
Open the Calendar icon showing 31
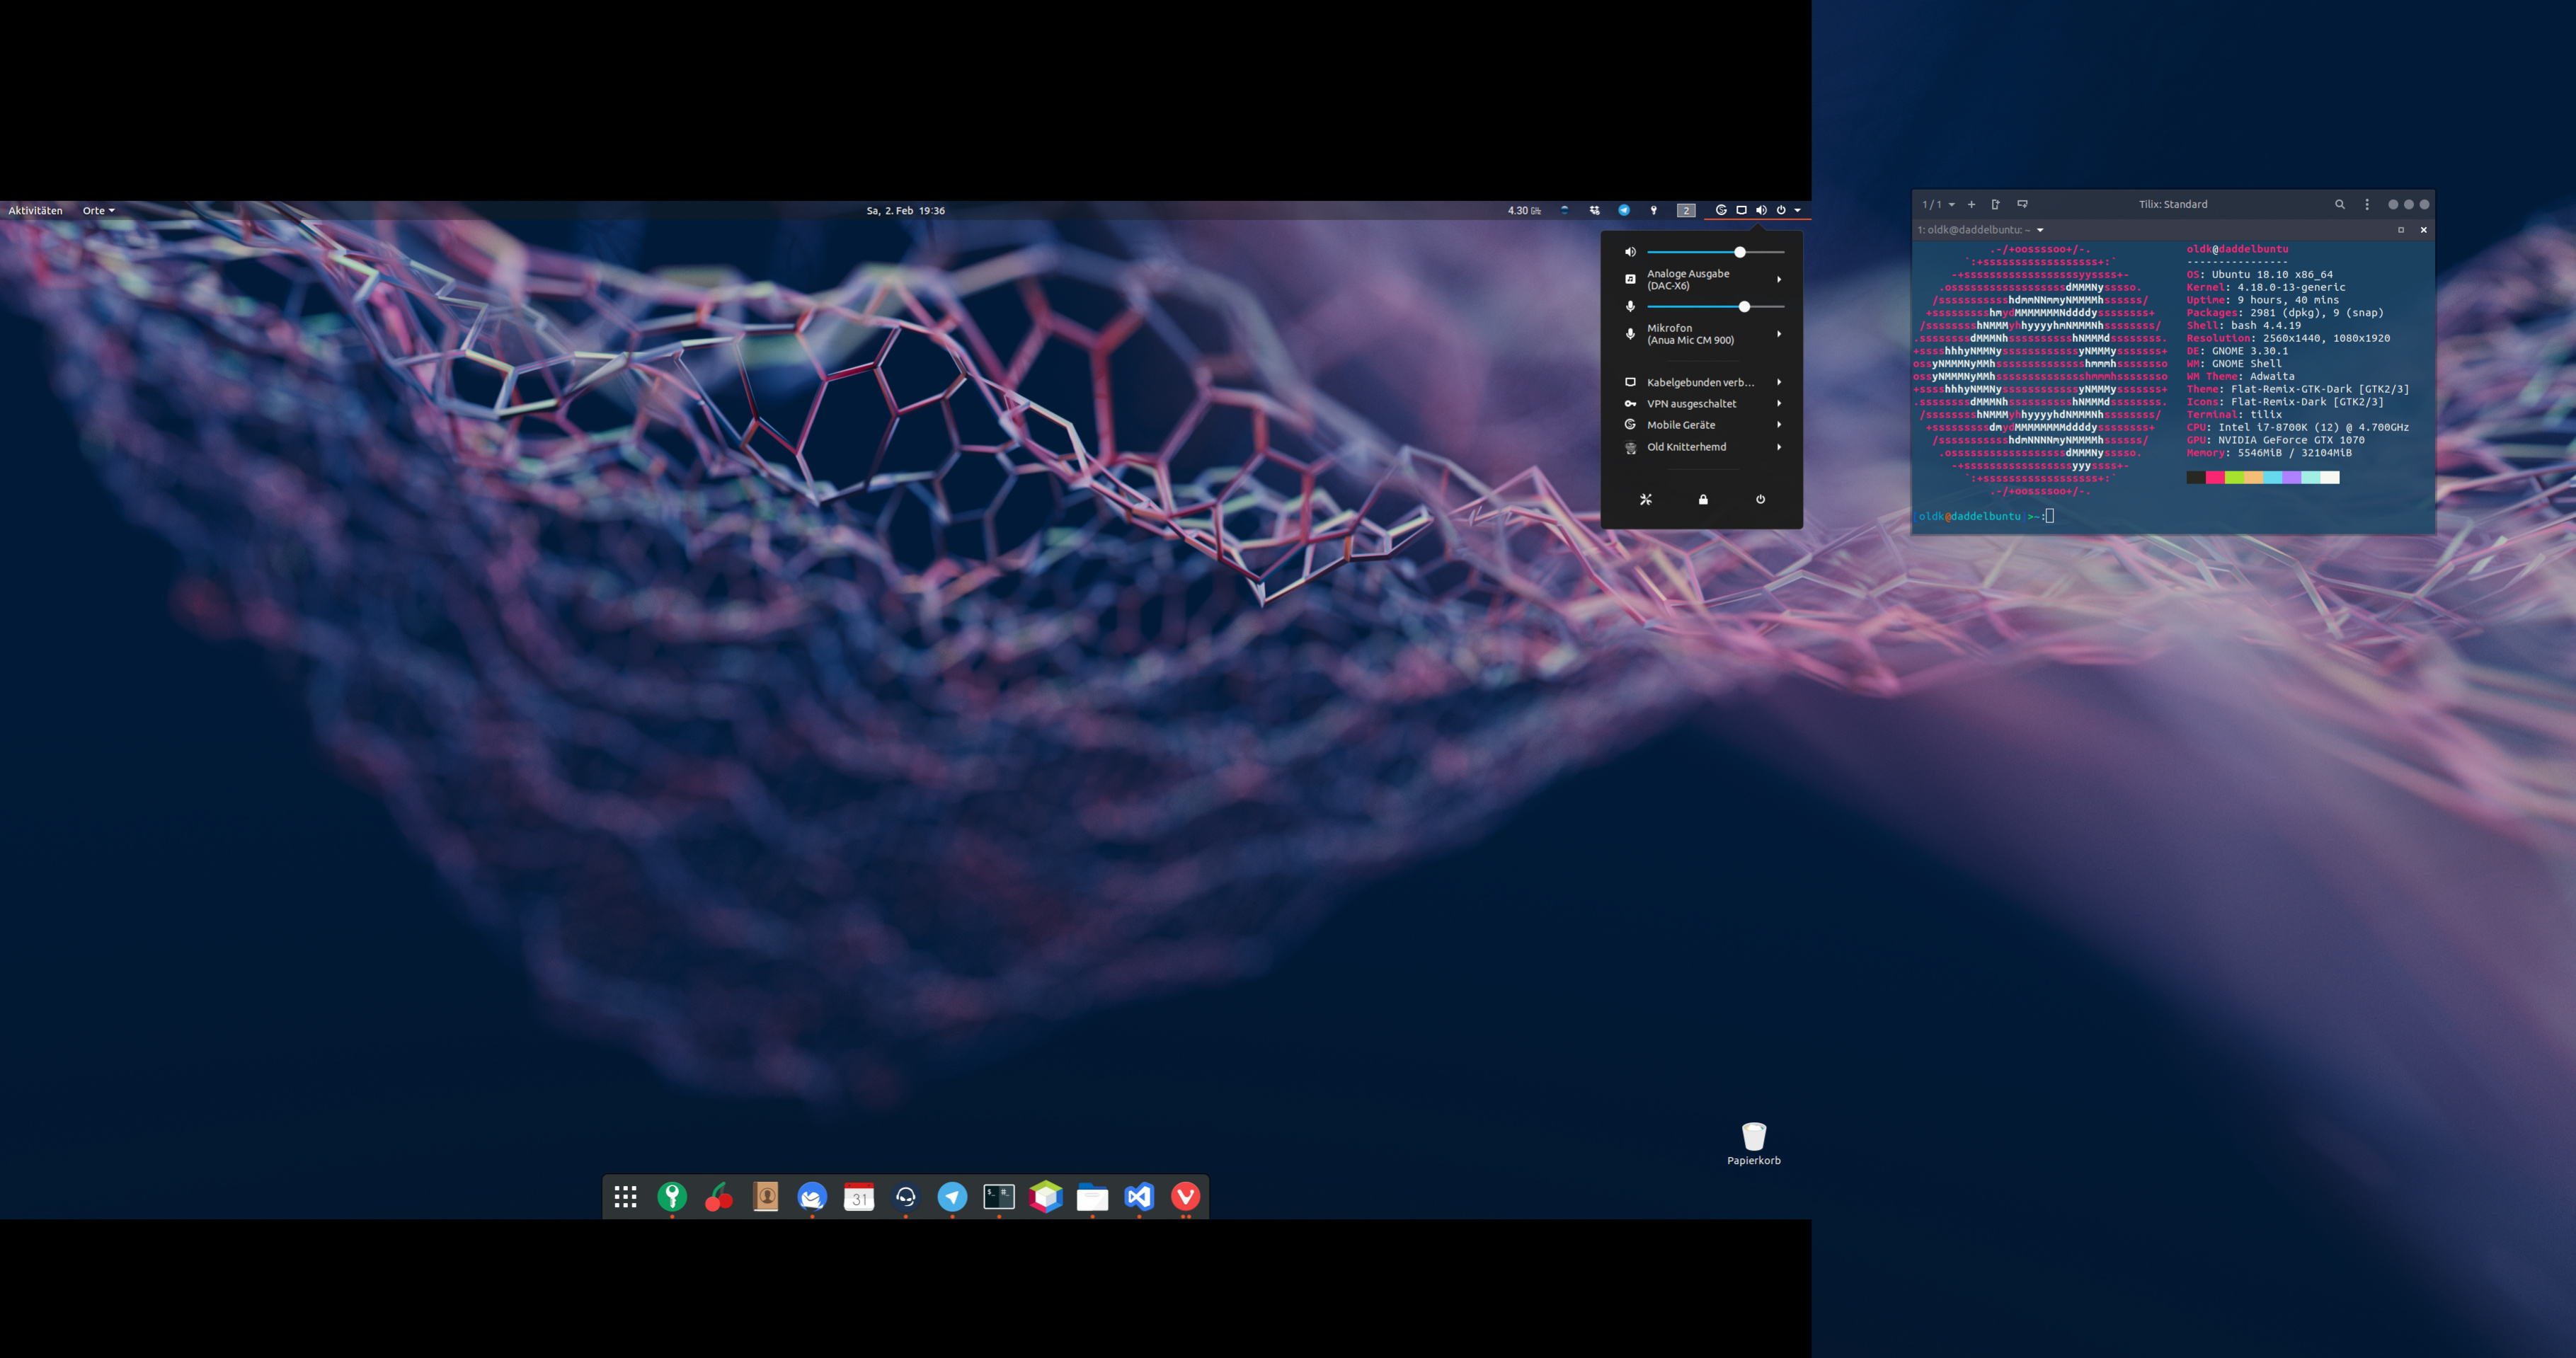click(x=859, y=1197)
